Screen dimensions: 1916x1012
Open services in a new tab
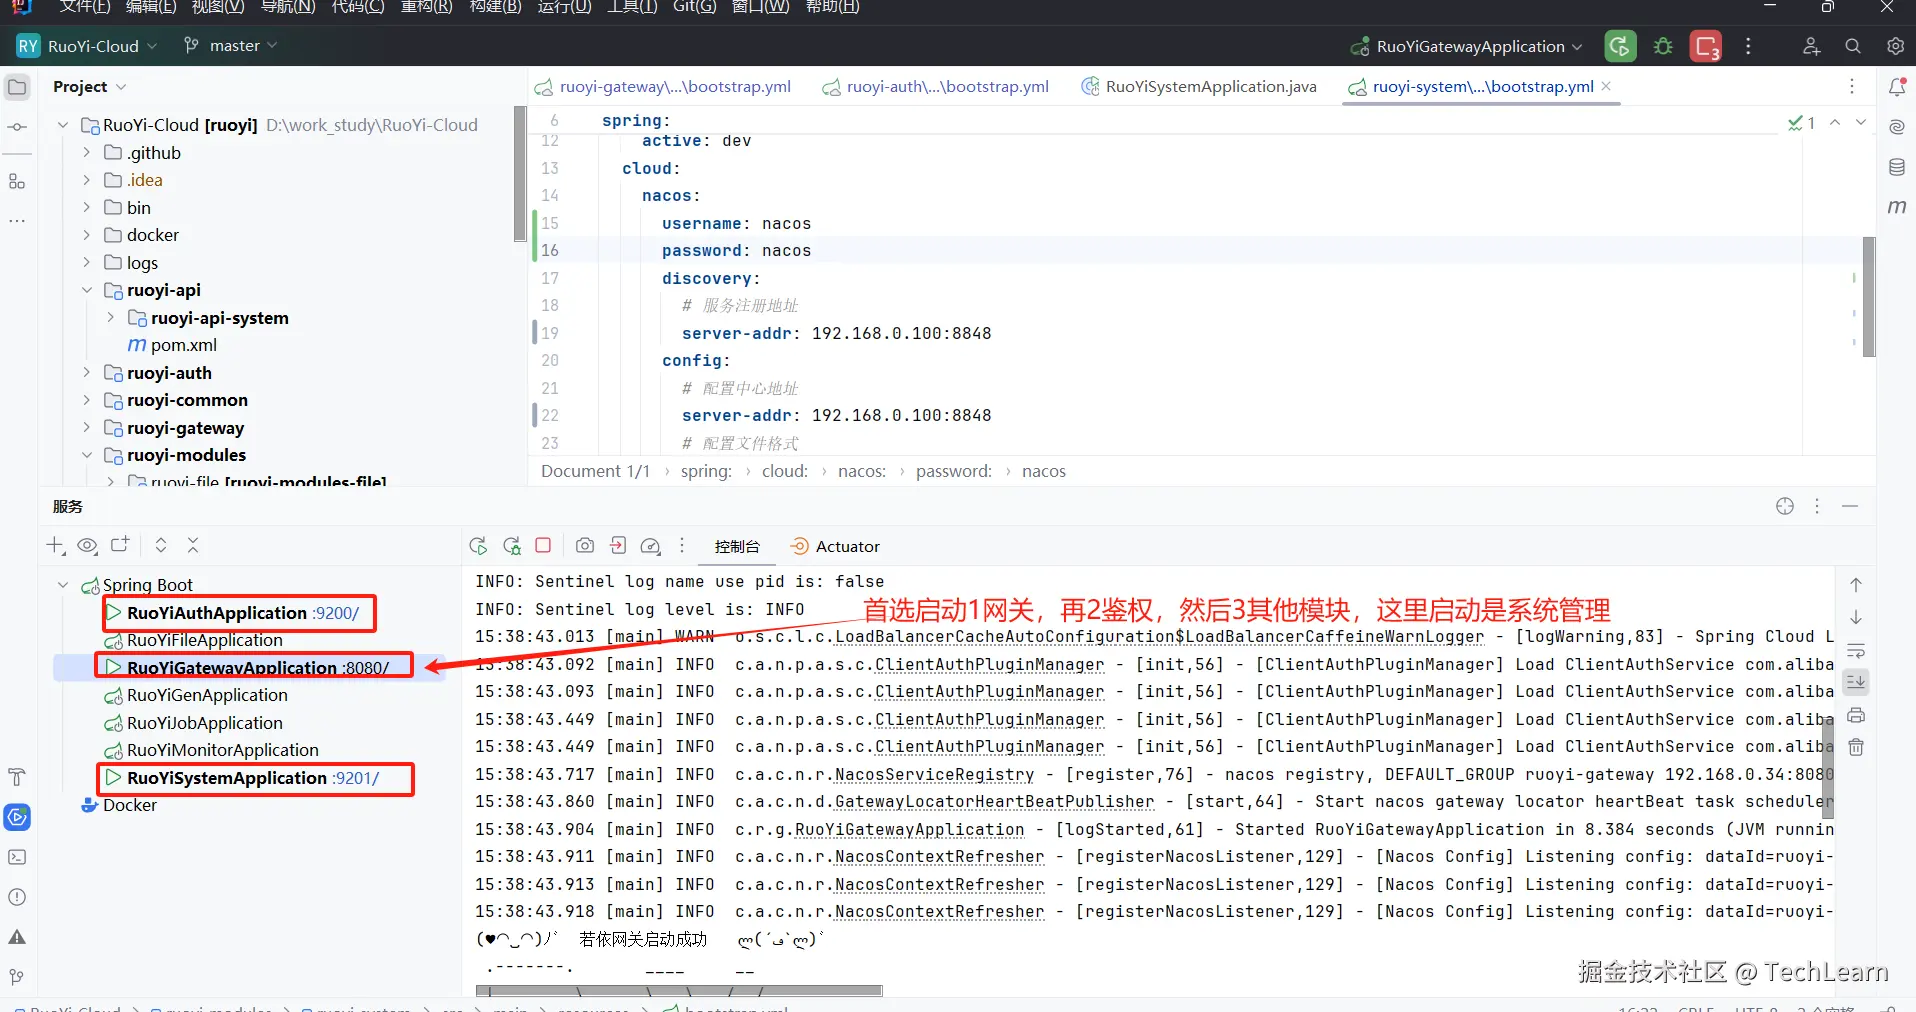[x=120, y=545]
